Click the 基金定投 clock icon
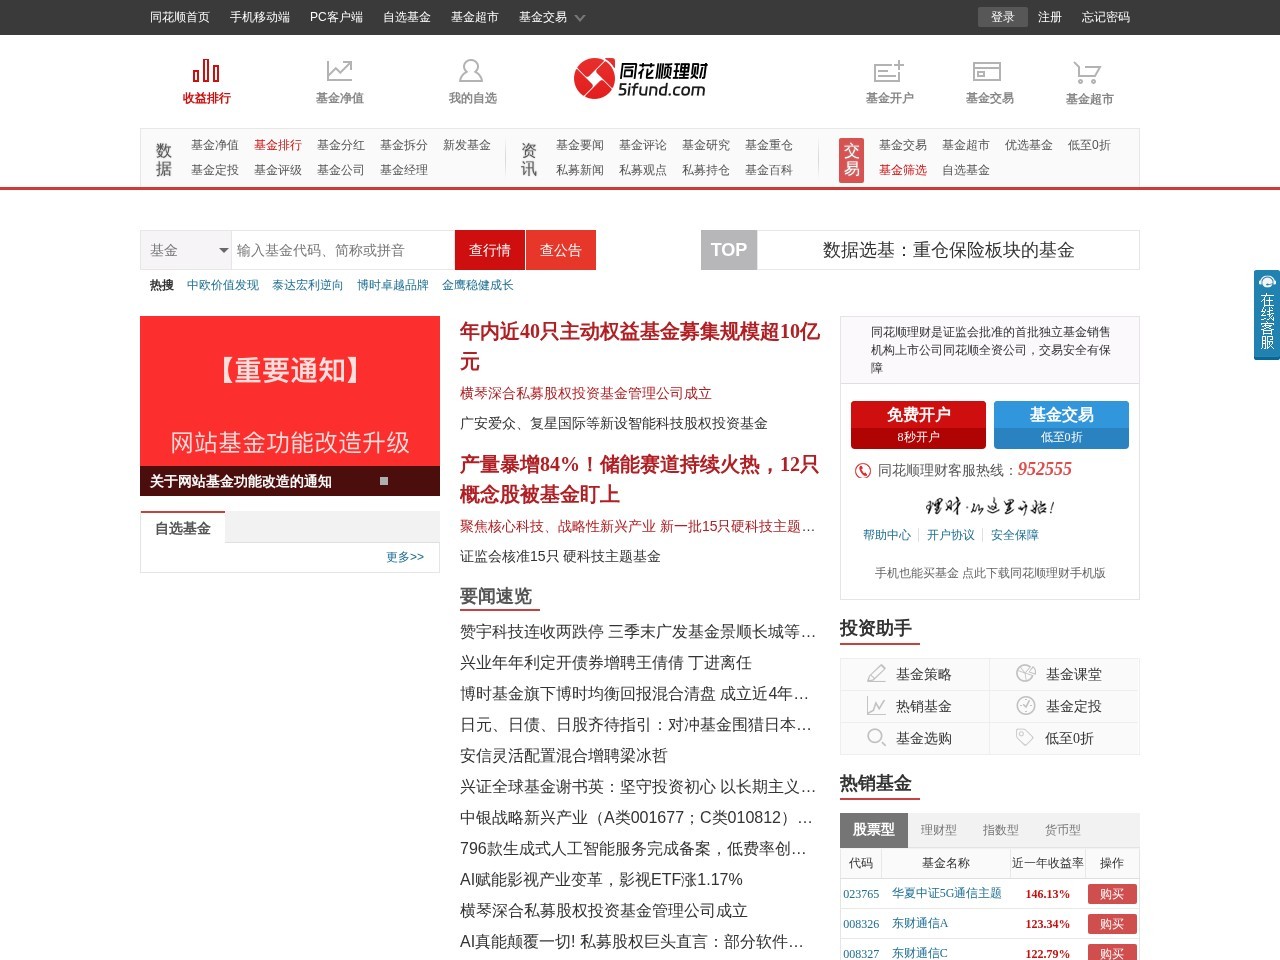The height and width of the screenshot is (960, 1280). click(1025, 706)
